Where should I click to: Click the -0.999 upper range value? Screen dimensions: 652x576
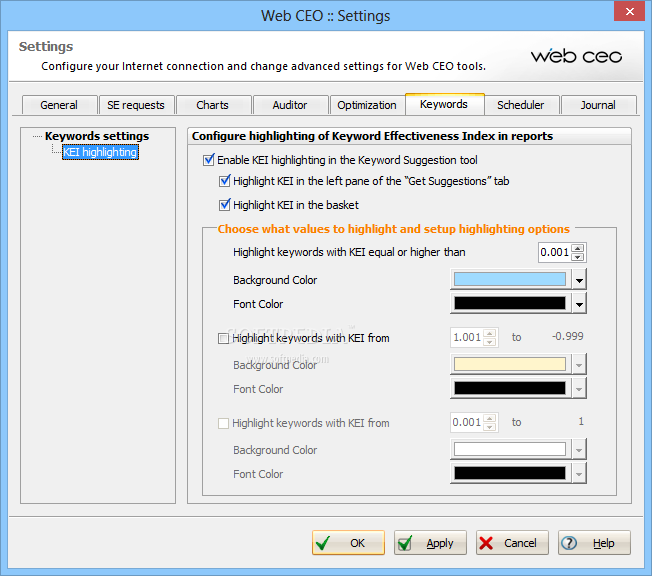click(x=568, y=336)
